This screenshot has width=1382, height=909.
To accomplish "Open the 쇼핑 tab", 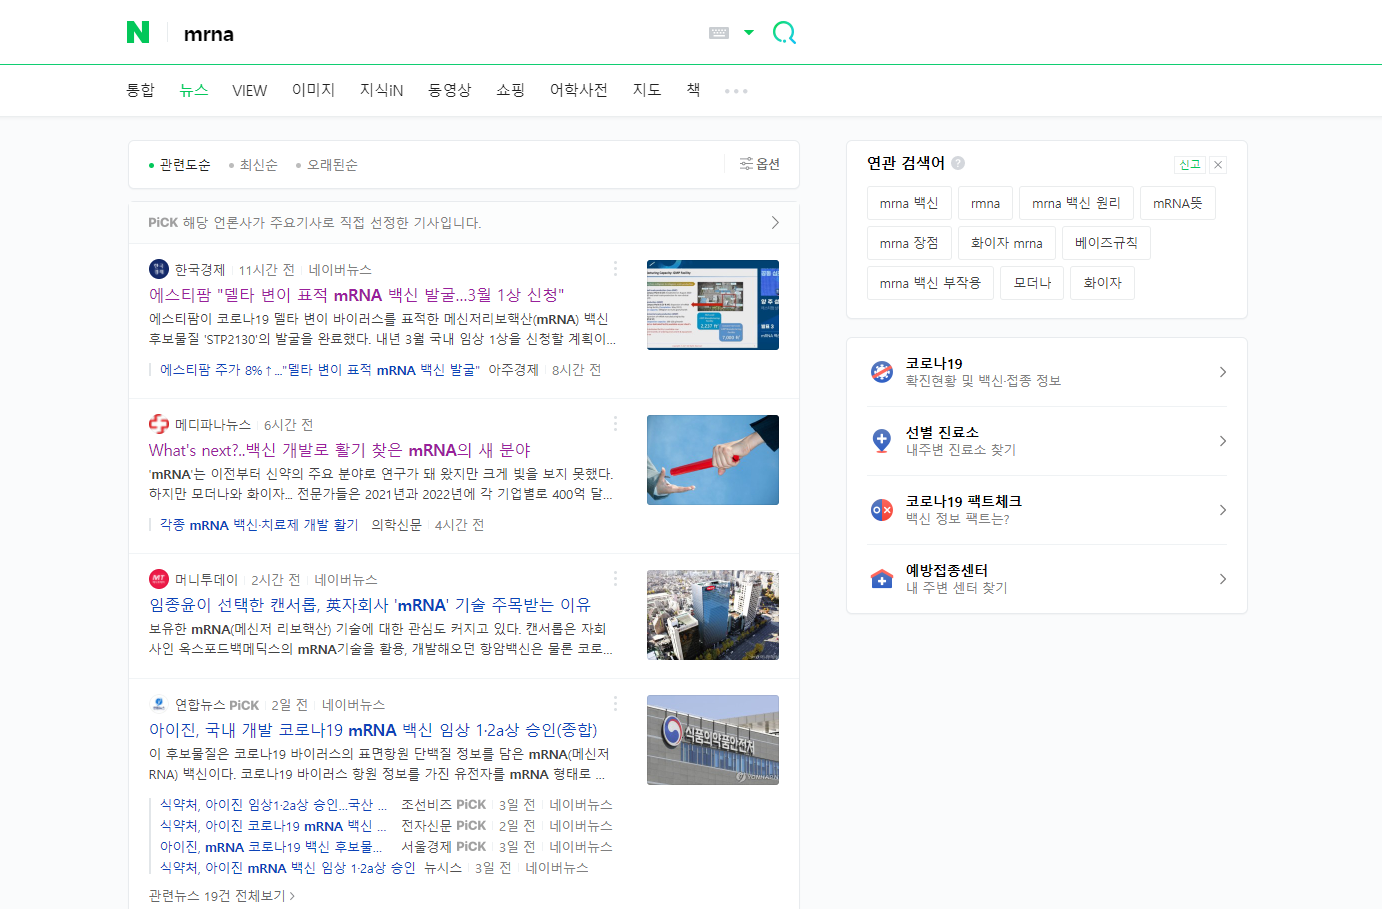I will point(511,90).
